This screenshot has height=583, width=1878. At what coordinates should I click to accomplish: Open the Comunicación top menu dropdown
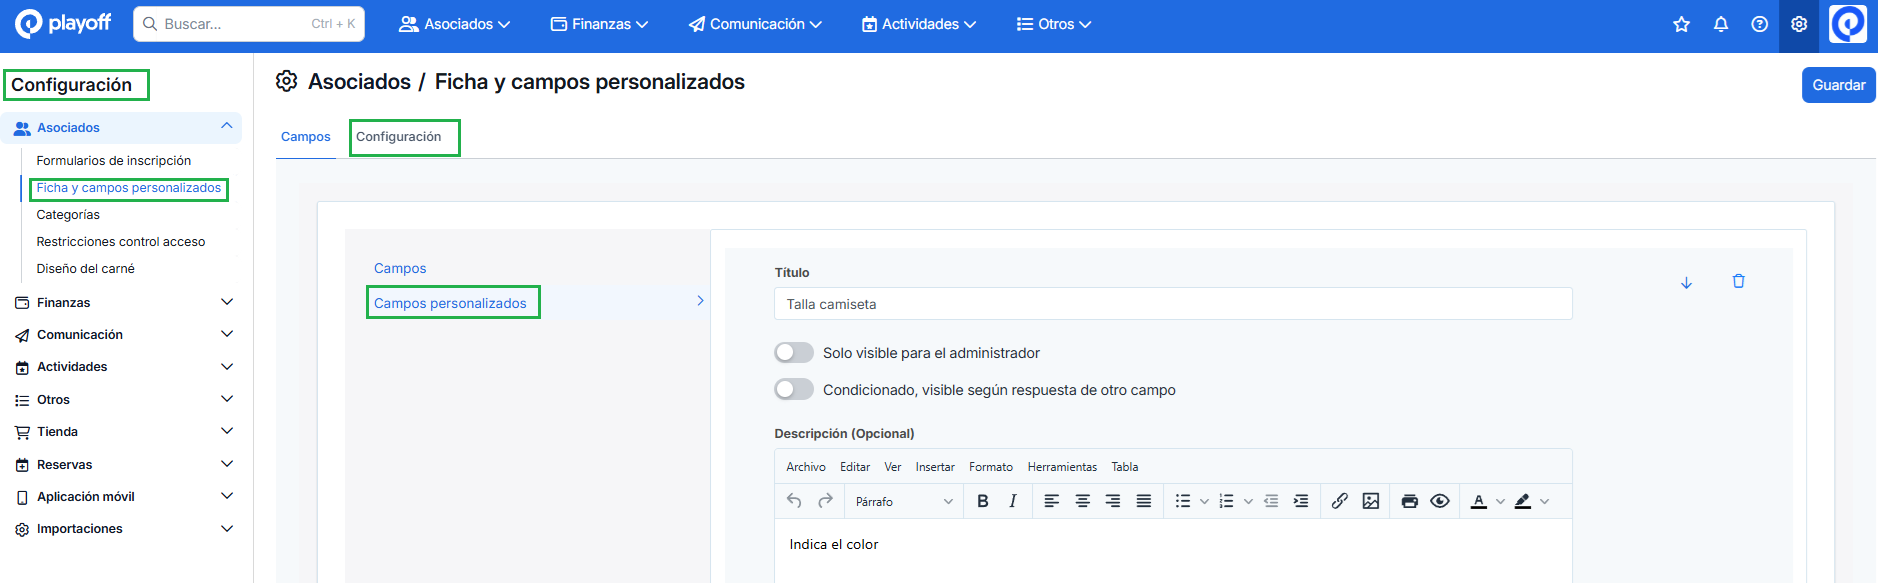pos(755,24)
